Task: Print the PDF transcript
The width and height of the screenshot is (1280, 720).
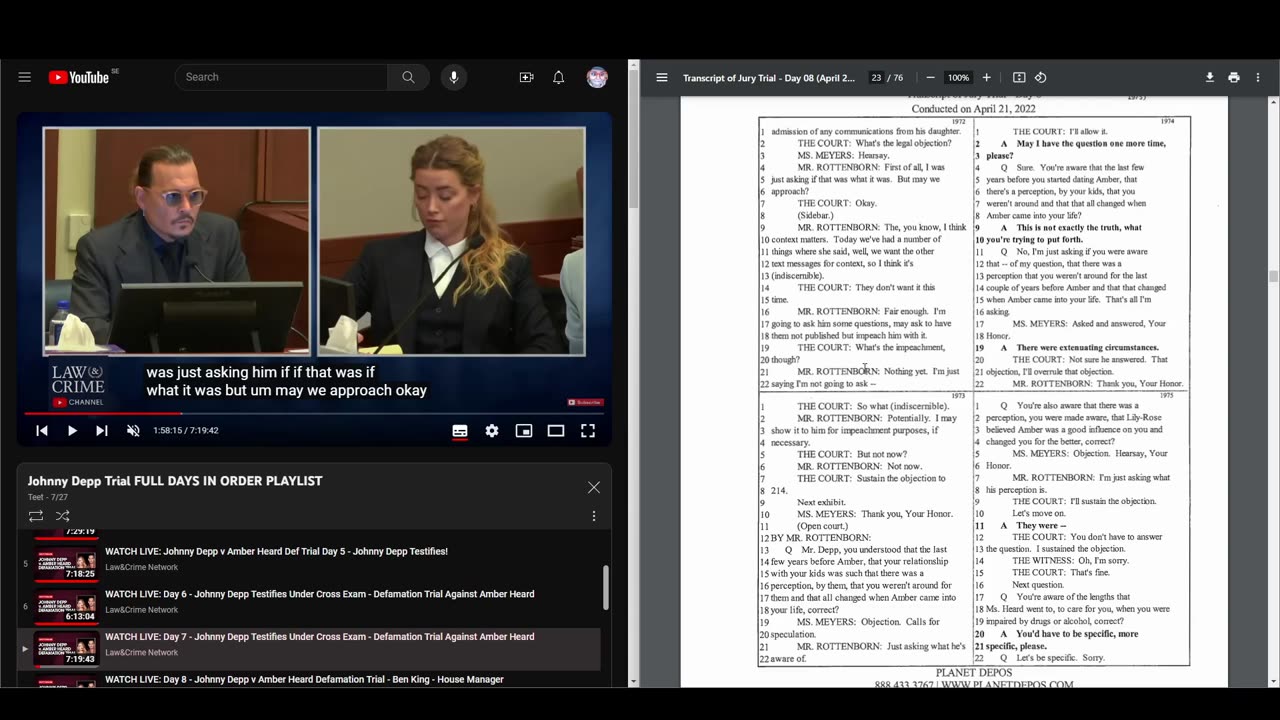Action: click(1234, 77)
